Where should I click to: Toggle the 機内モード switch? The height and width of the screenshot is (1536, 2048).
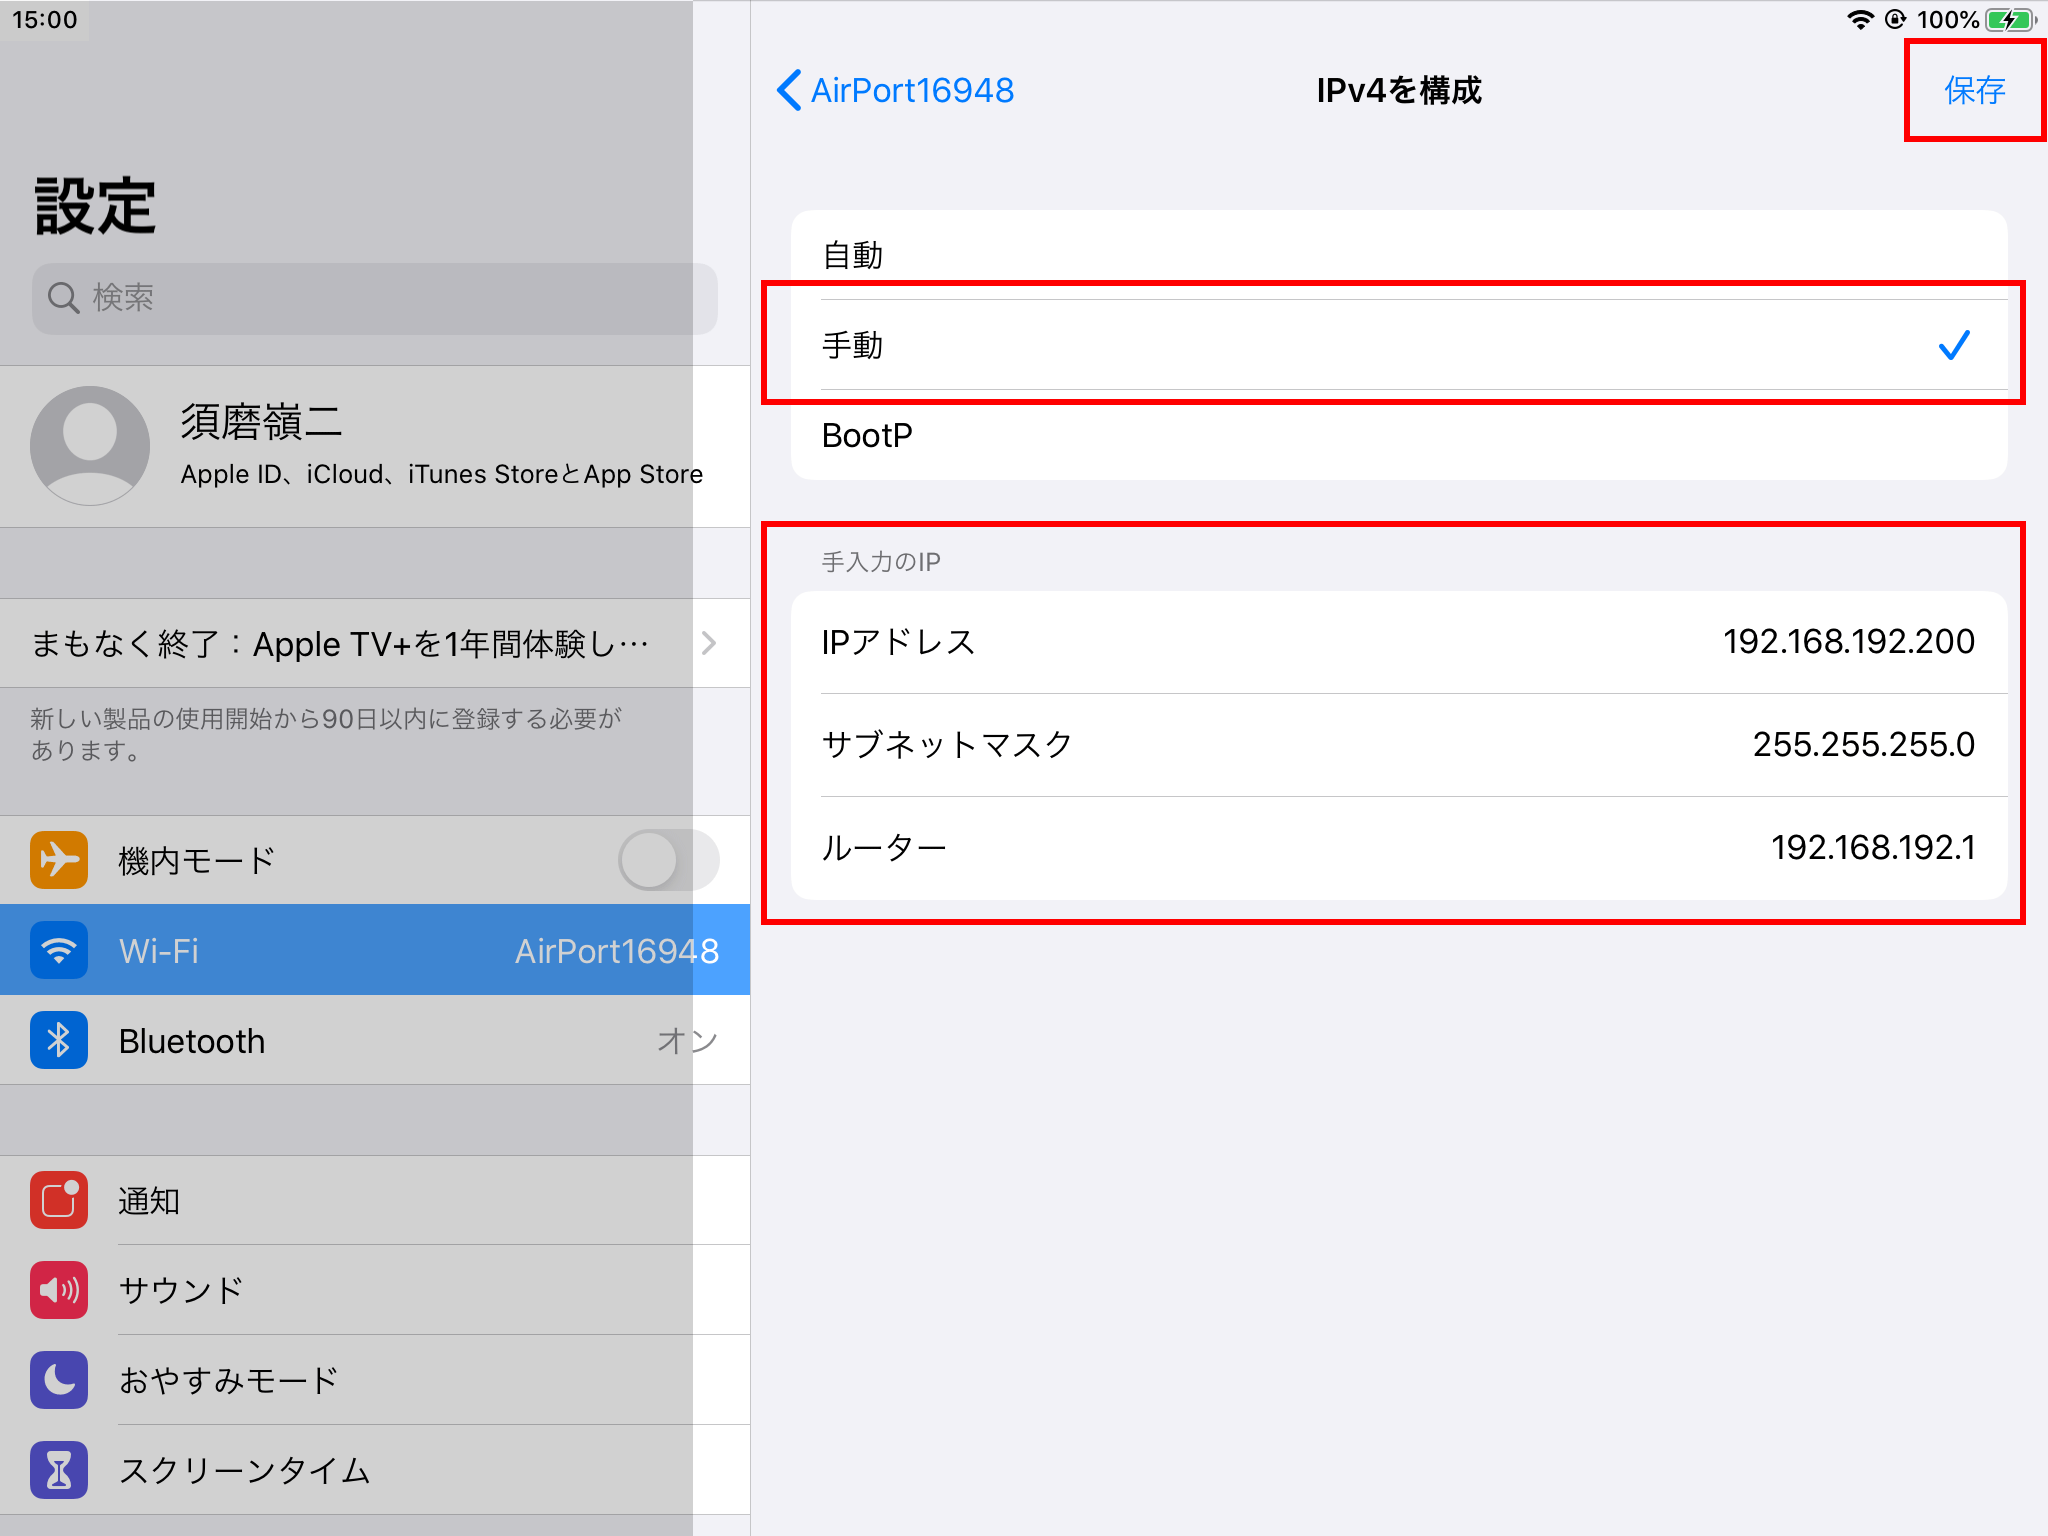point(667,860)
